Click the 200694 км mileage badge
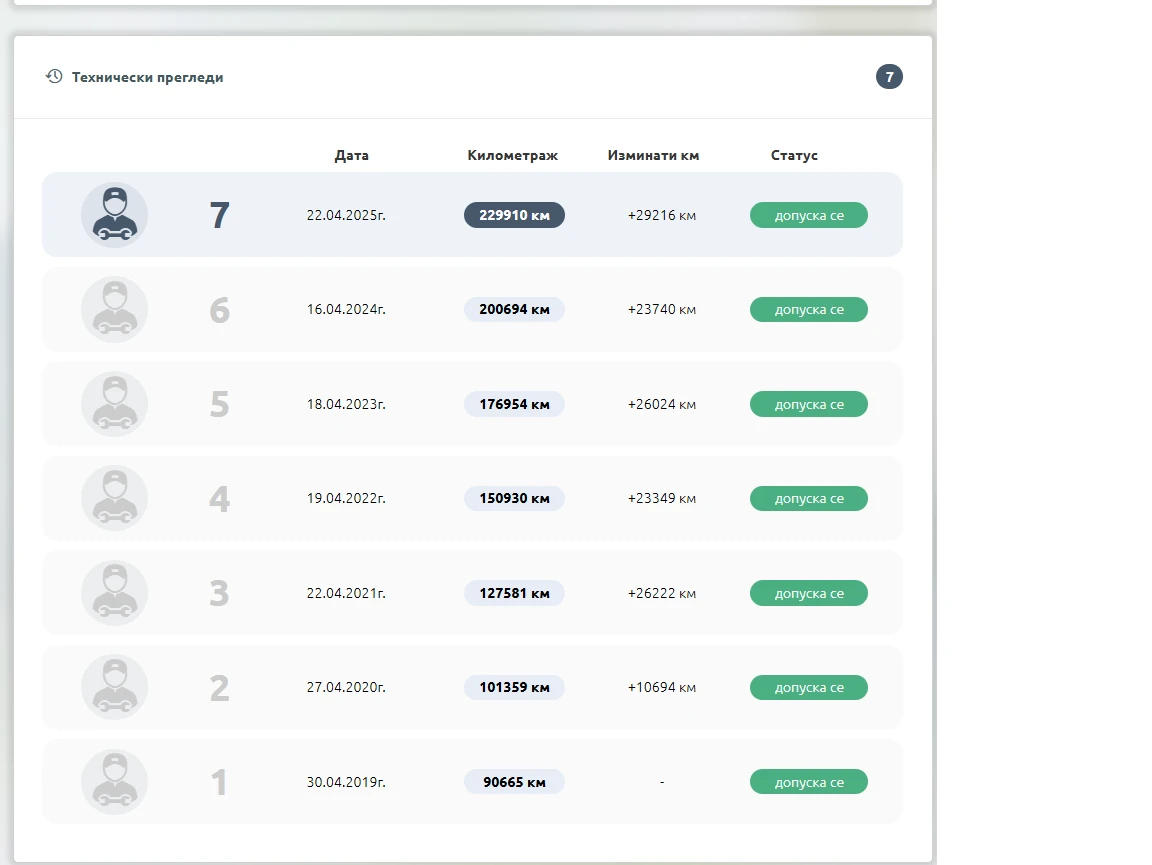 click(x=514, y=310)
